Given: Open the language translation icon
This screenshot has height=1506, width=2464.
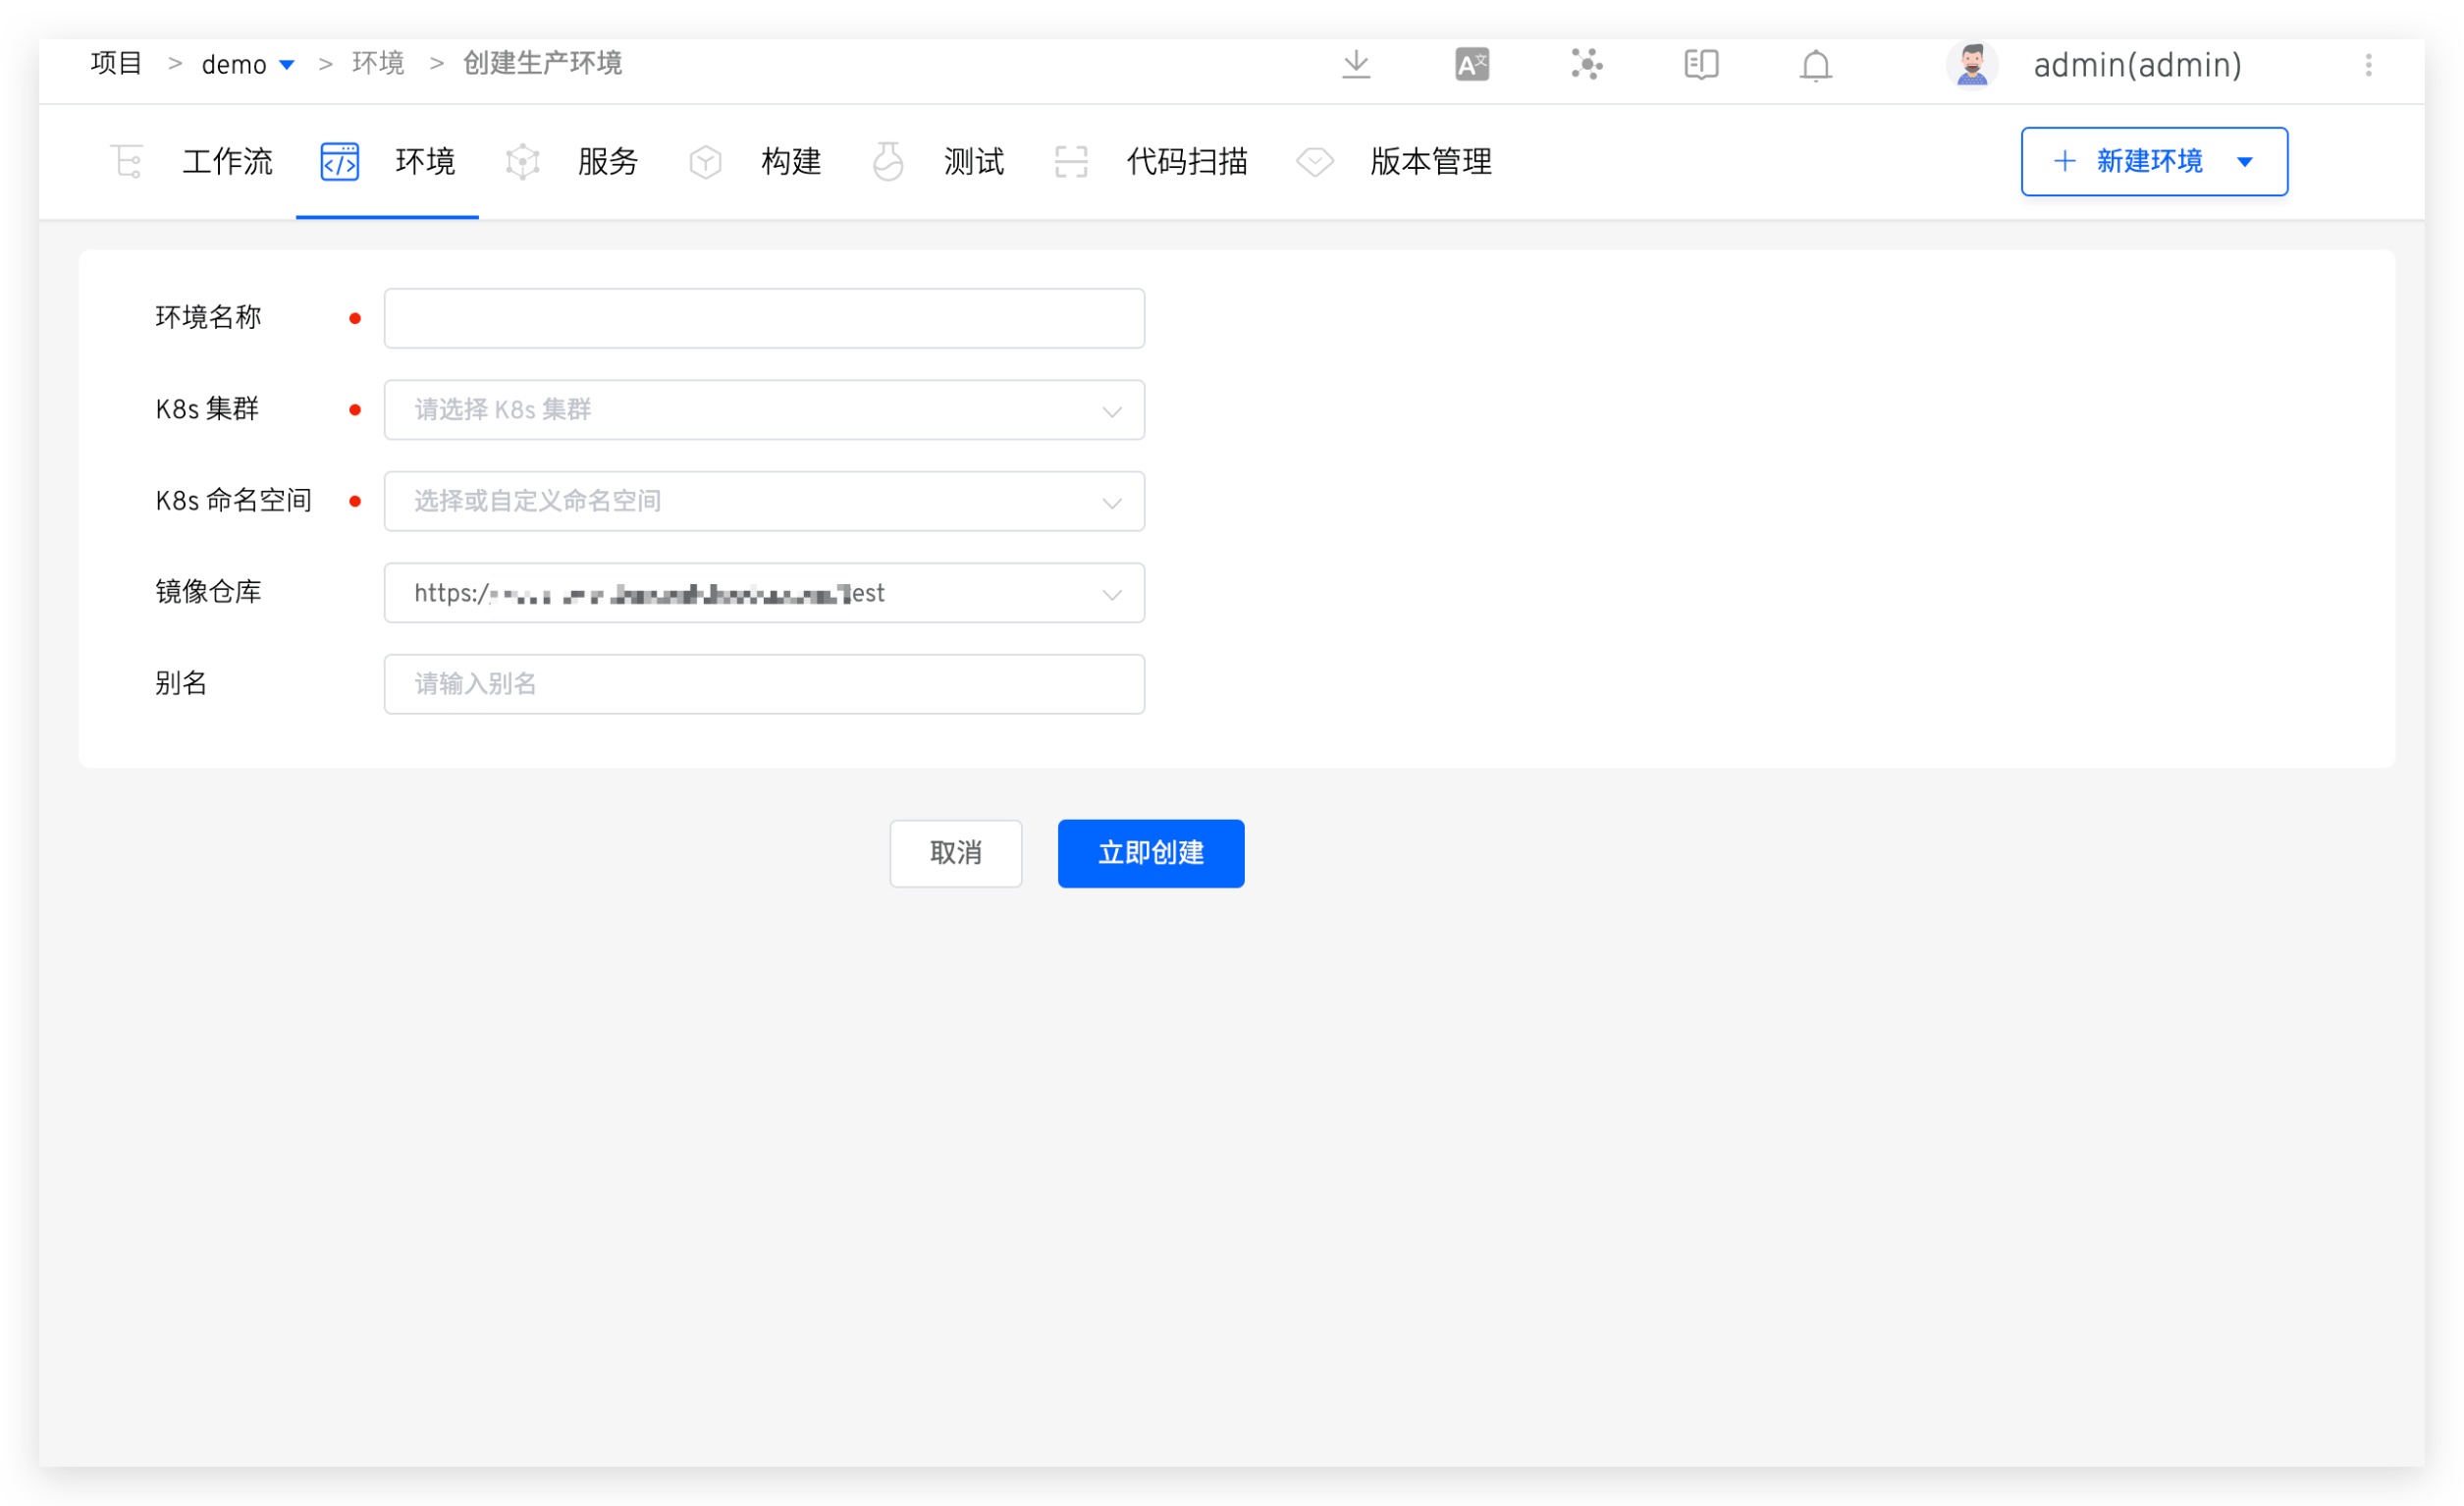Looking at the screenshot, I should 1472,65.
